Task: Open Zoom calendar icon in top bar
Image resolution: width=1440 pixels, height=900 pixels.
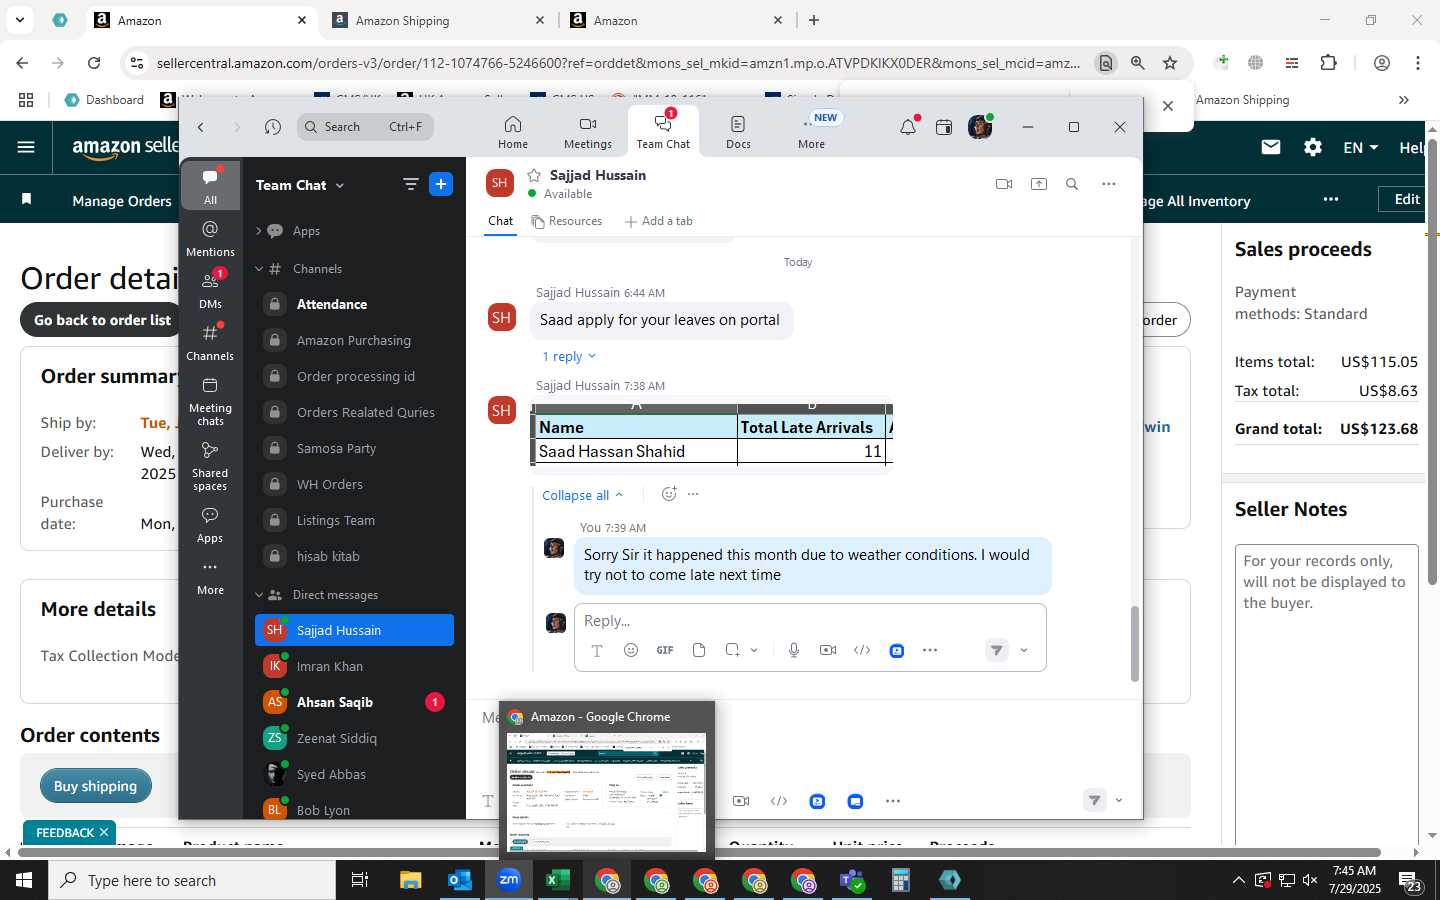Action: [944, 127]
